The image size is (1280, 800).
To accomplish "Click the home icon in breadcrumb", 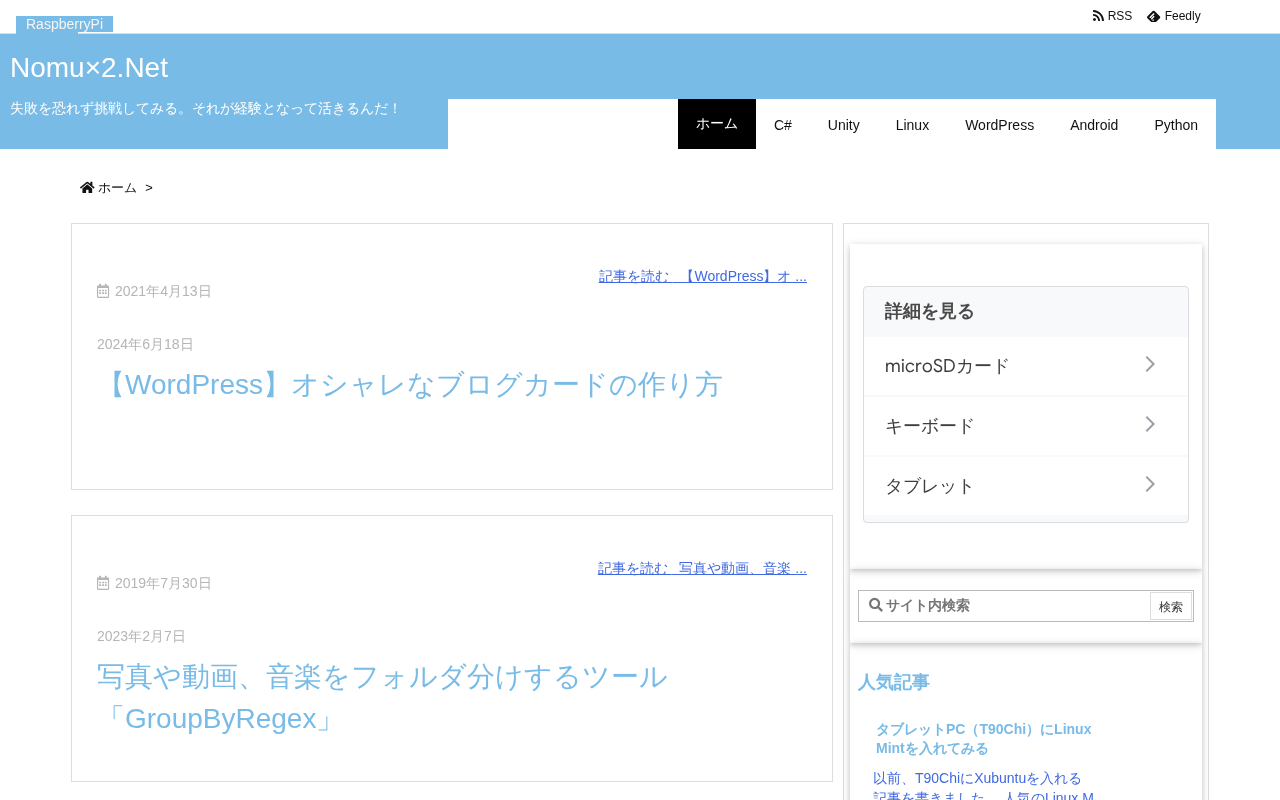I will (87, 187).
